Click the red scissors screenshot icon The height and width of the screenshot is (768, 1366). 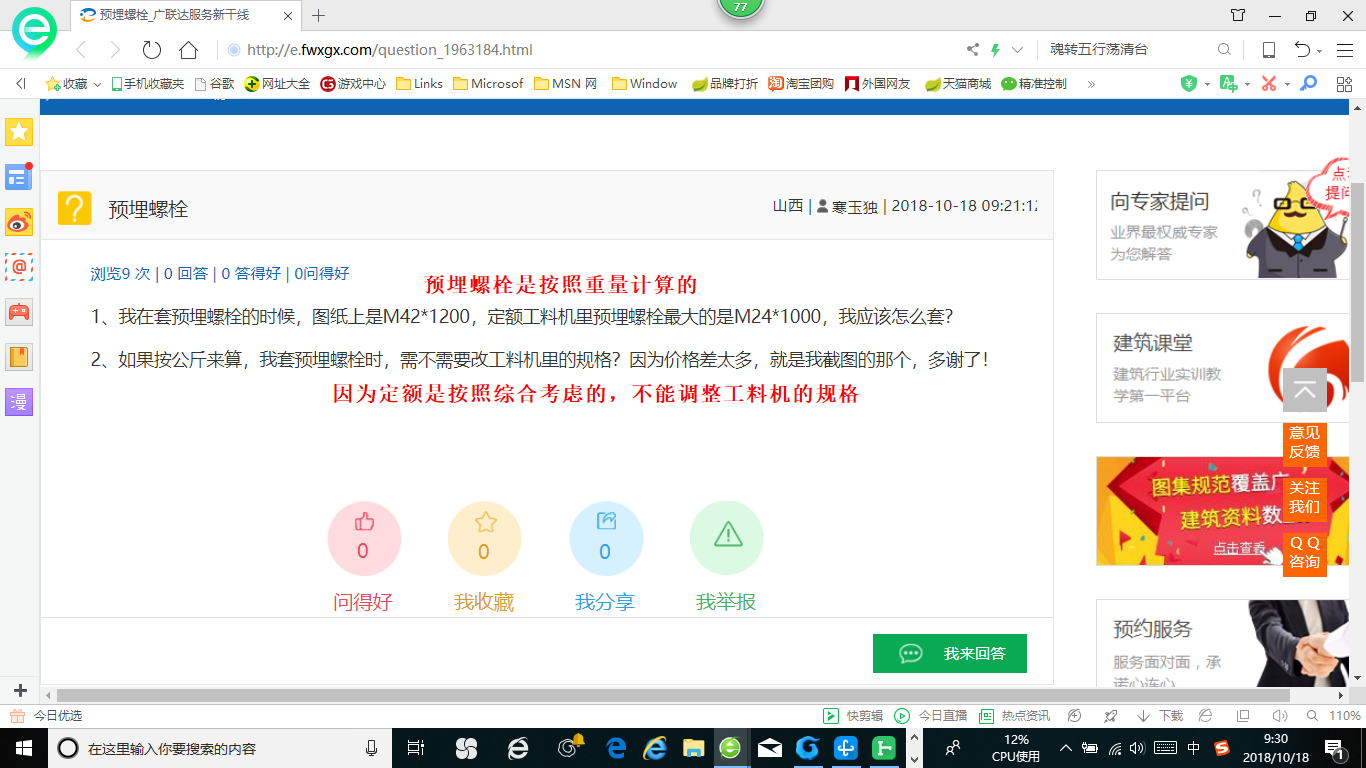pos(1268,84)
